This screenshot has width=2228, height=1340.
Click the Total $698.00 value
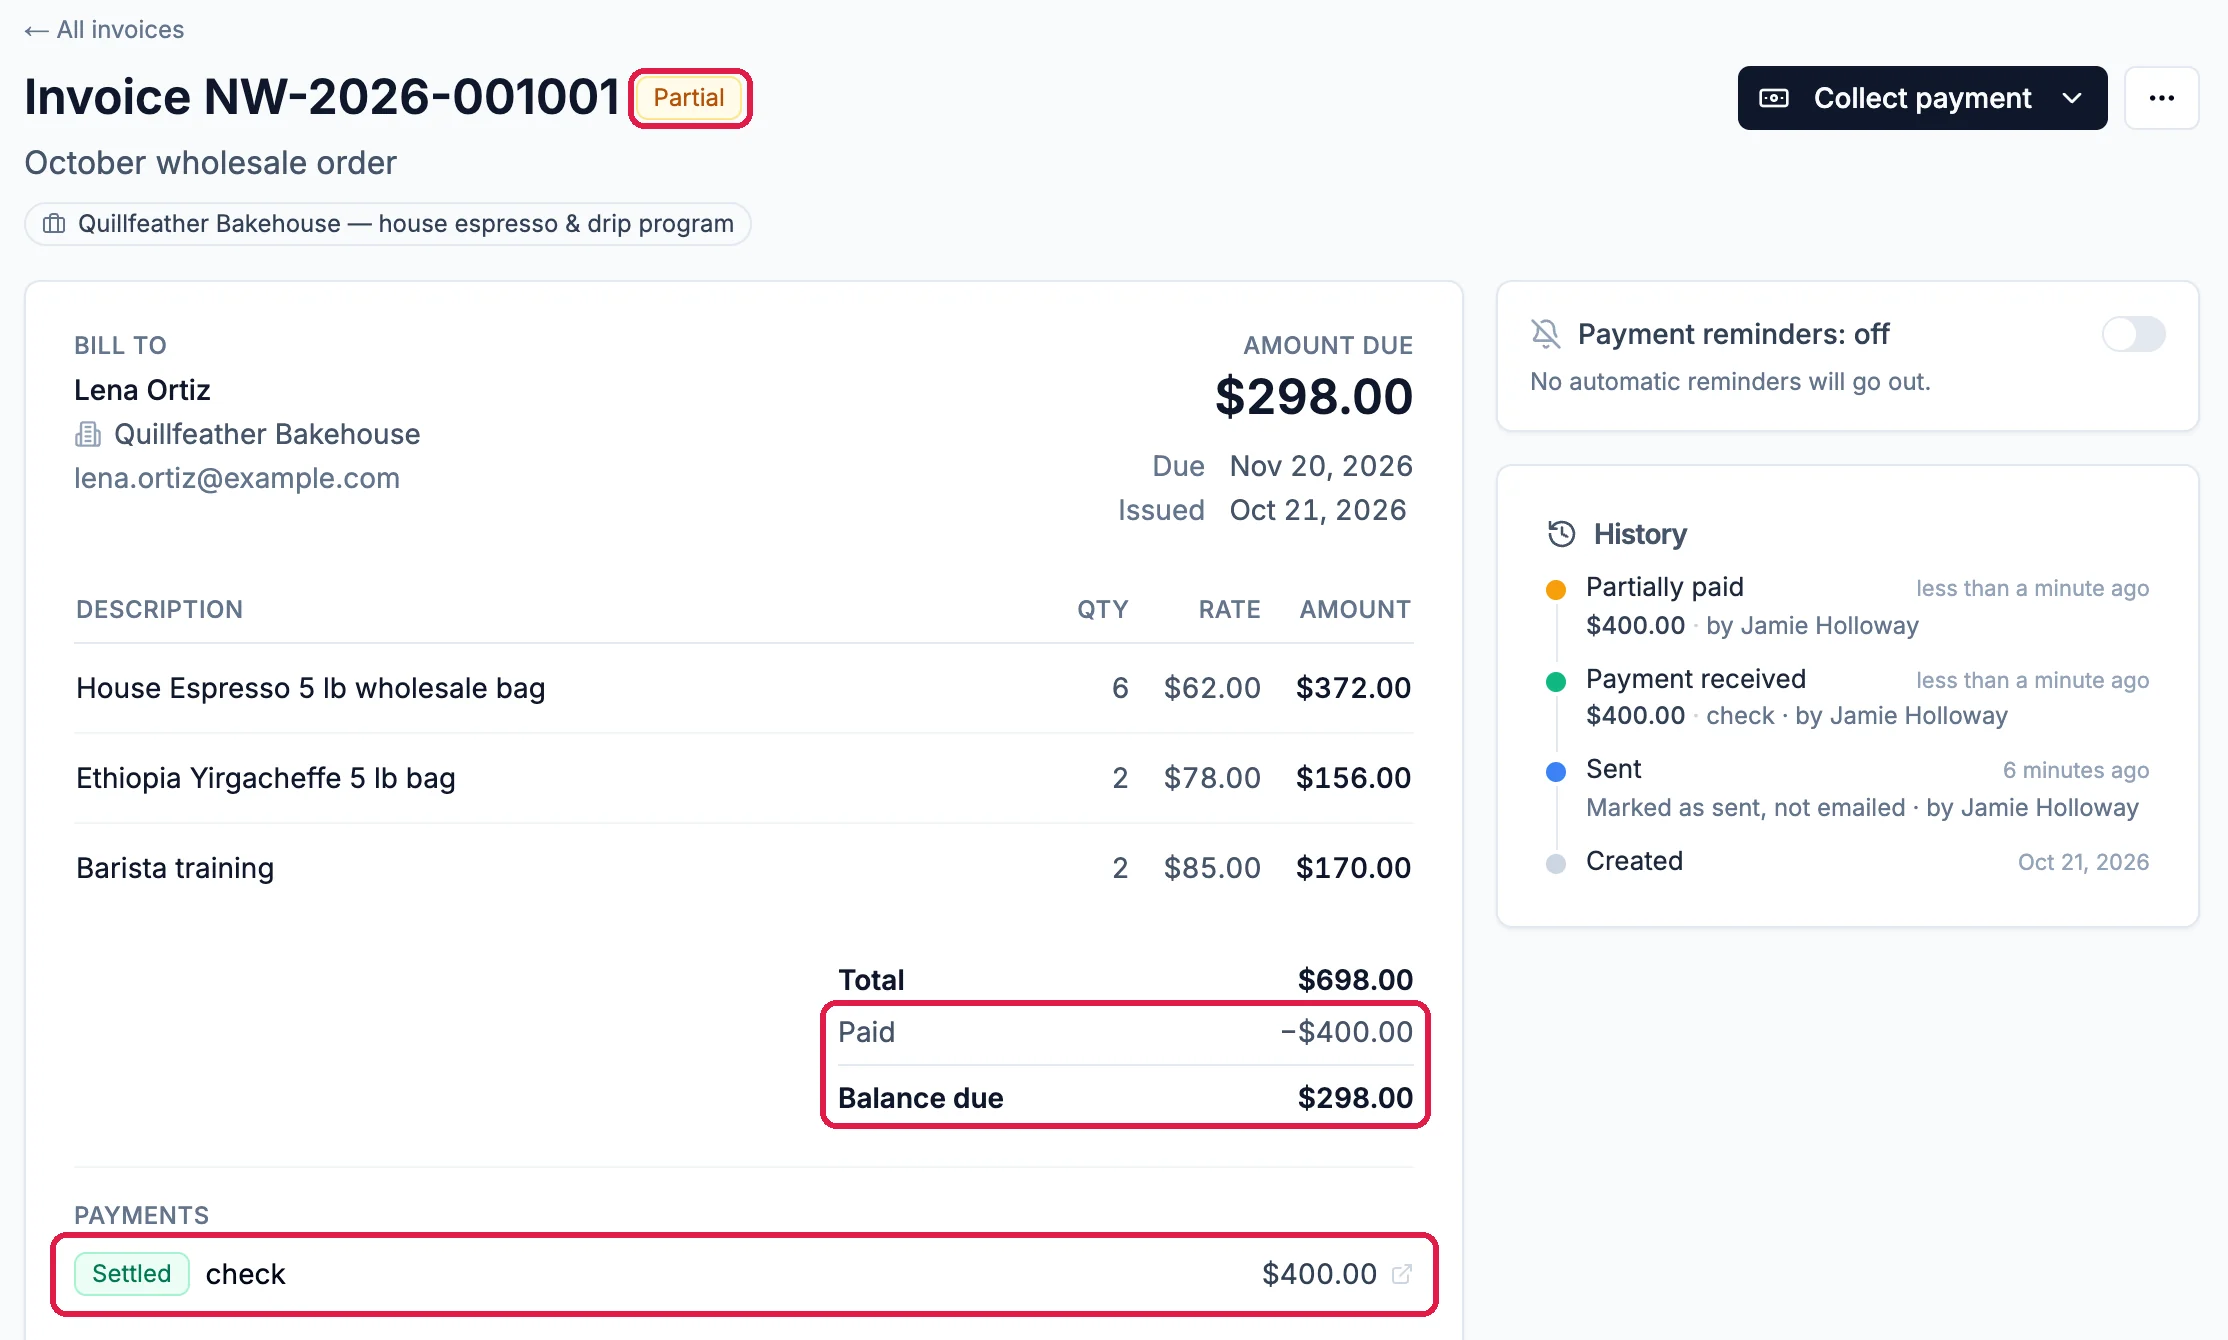[x=1355, y=980]
